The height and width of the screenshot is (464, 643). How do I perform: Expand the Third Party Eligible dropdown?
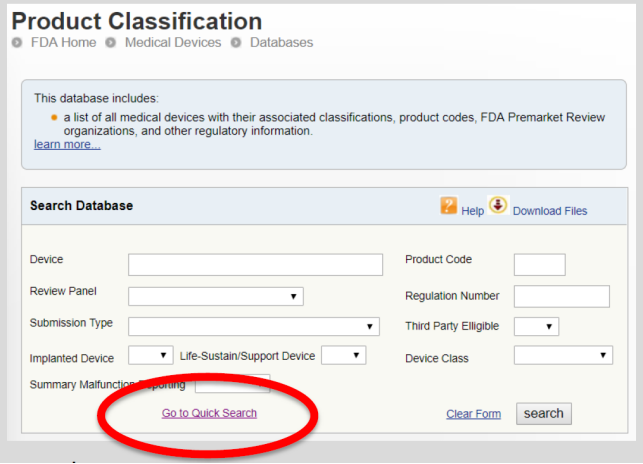click(x=536, y=326)
